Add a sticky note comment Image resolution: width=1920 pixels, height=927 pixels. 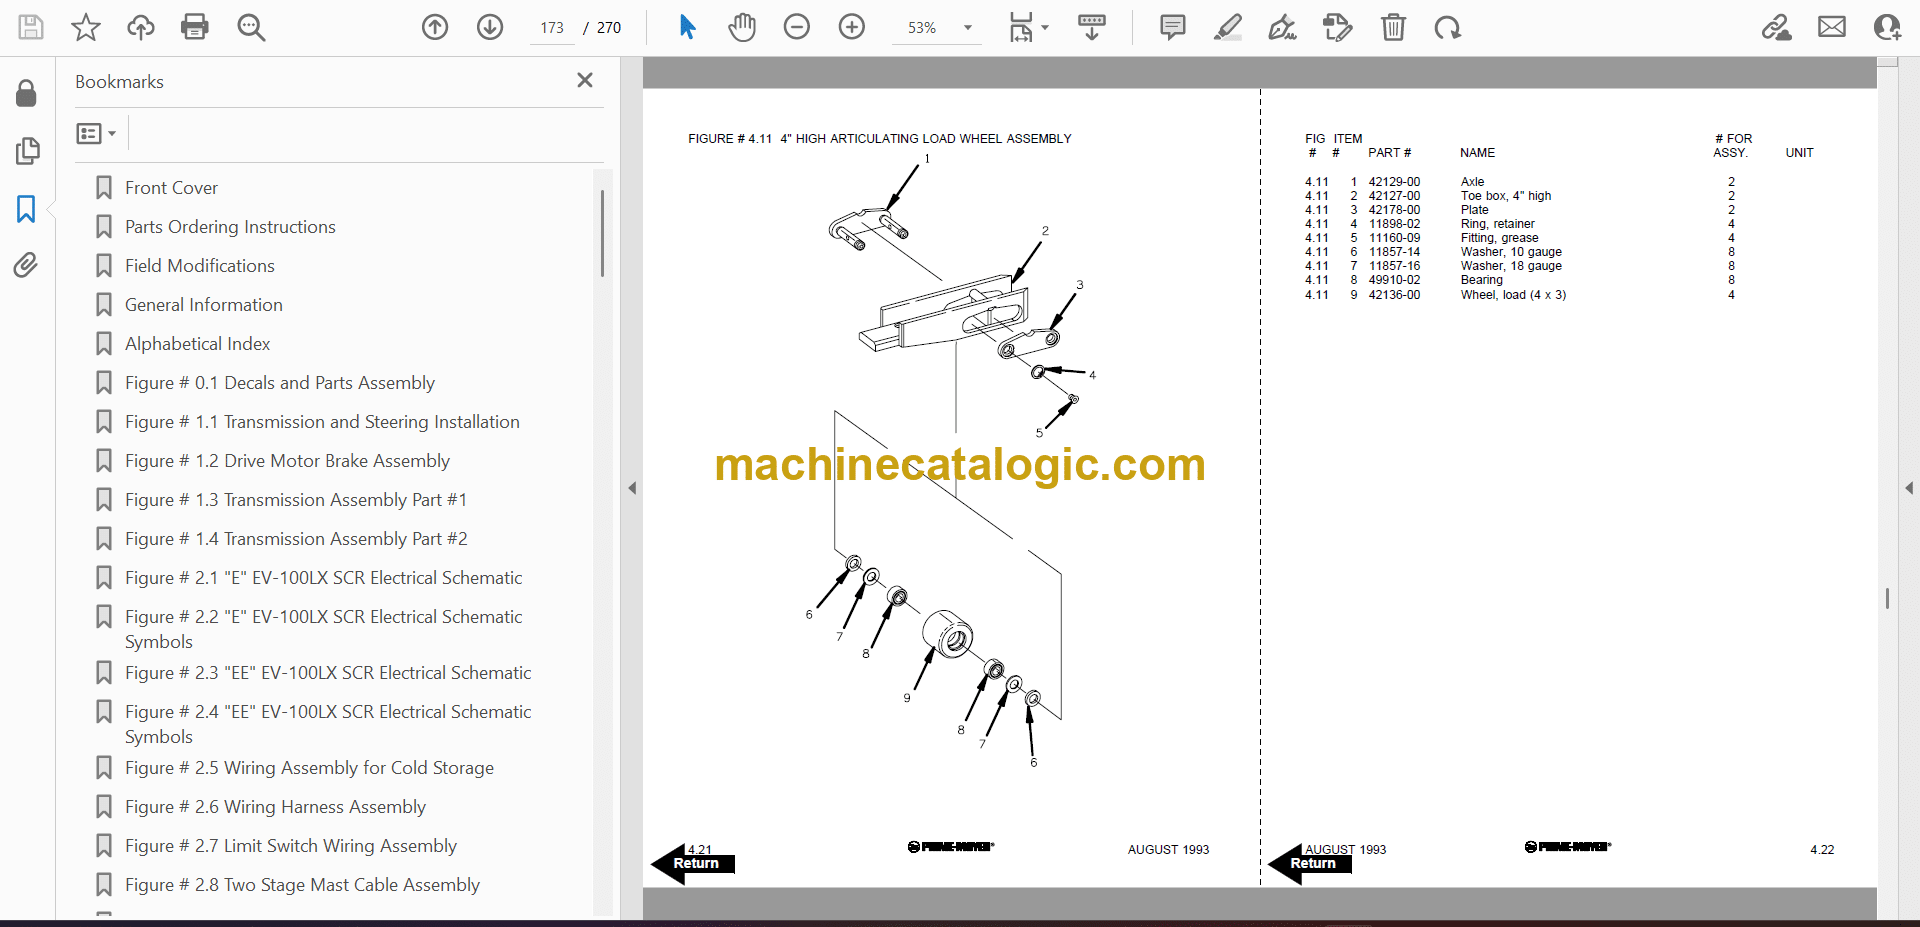coord(1172,27)
